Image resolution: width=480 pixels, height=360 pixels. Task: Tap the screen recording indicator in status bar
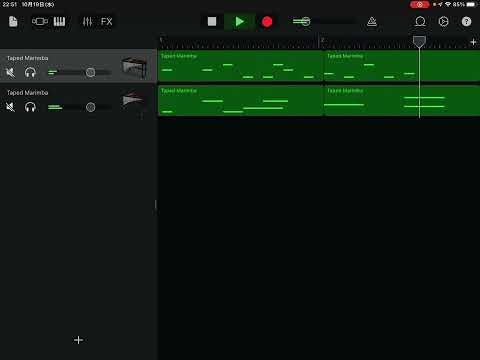click(x=420, y=4)
